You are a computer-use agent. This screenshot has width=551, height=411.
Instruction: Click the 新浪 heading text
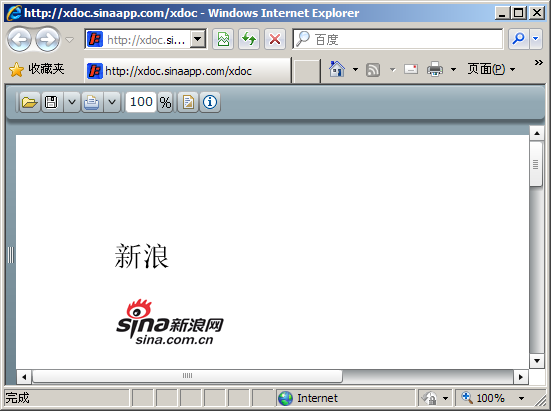click(142, 256)
